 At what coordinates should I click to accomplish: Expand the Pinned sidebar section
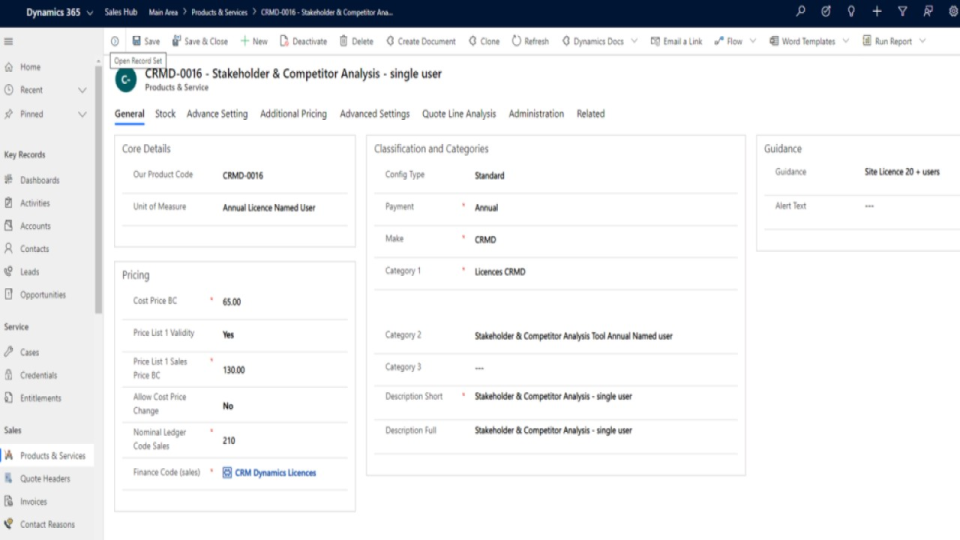(82, 114)
